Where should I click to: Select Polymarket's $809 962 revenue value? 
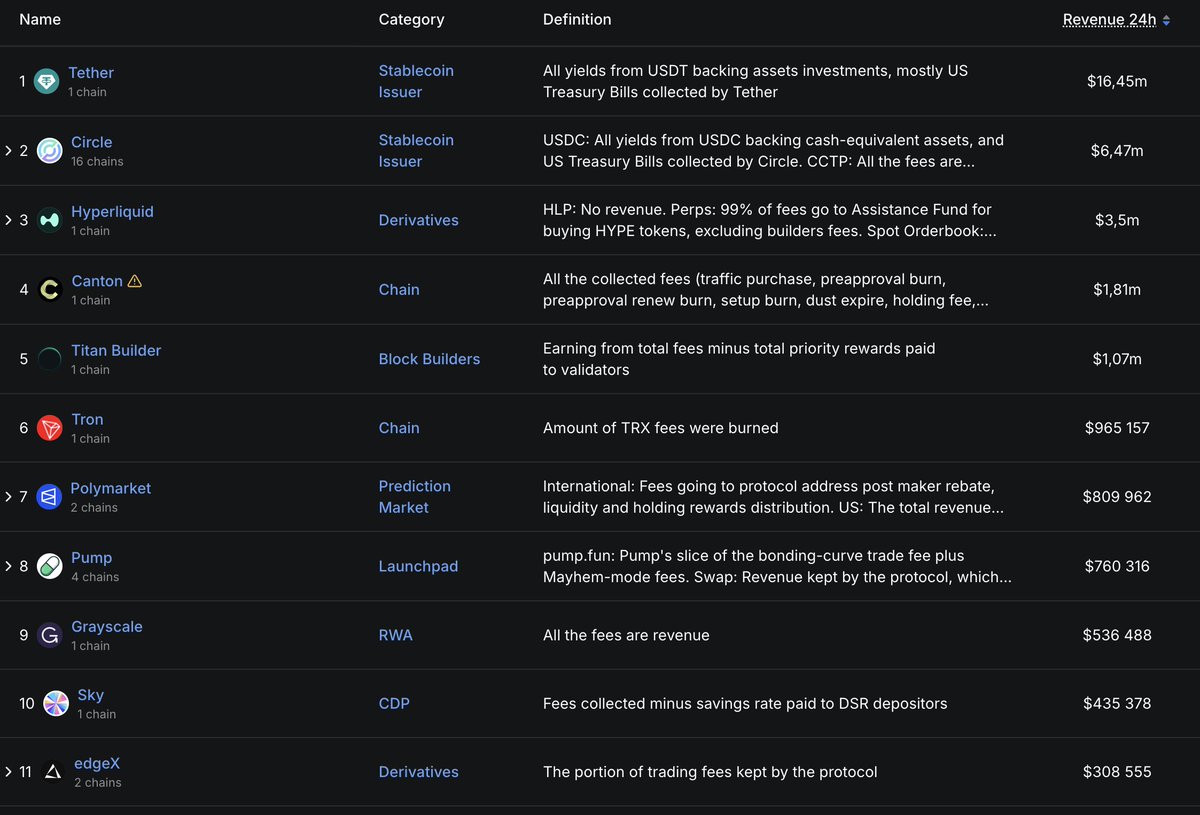pos(1117,497)
